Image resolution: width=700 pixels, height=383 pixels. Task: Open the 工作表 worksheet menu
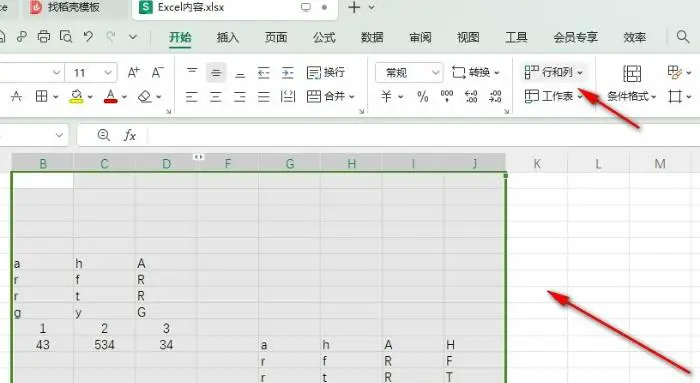point(554,96)
